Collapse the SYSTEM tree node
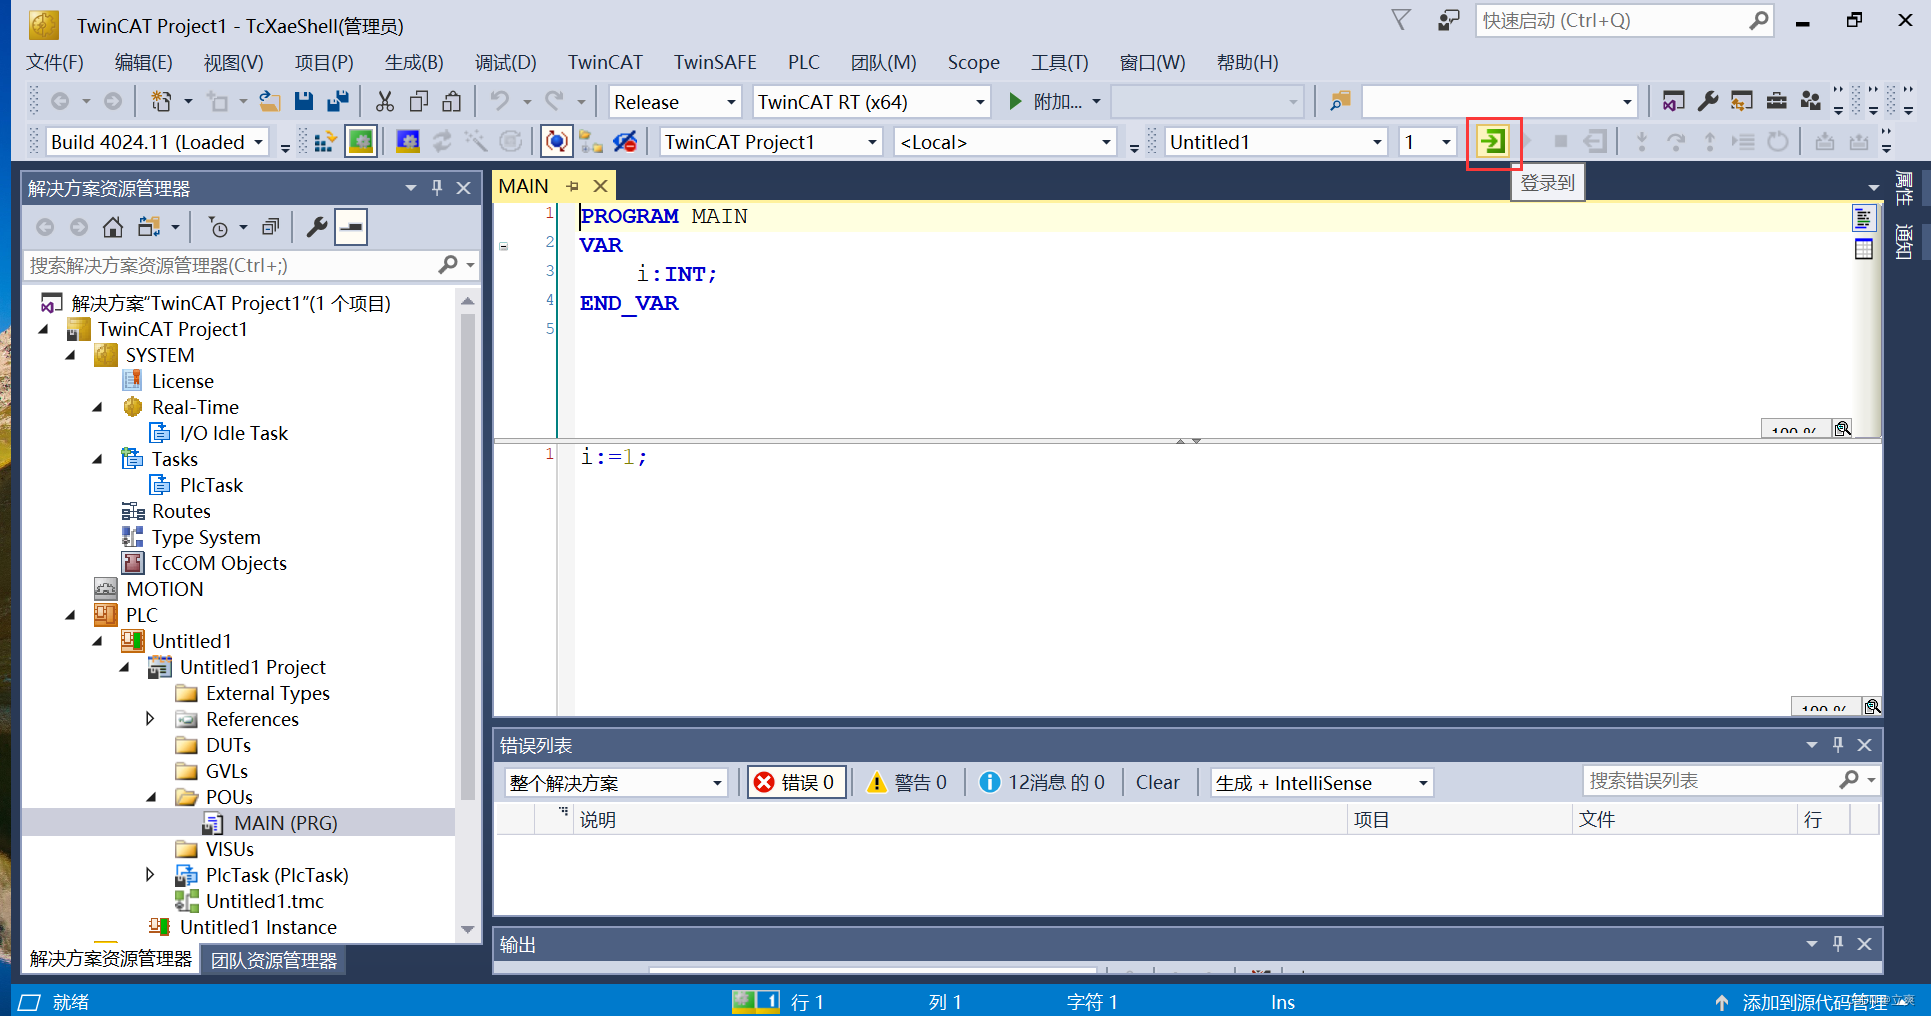The image size is (1931, 1016). [71, 355]
